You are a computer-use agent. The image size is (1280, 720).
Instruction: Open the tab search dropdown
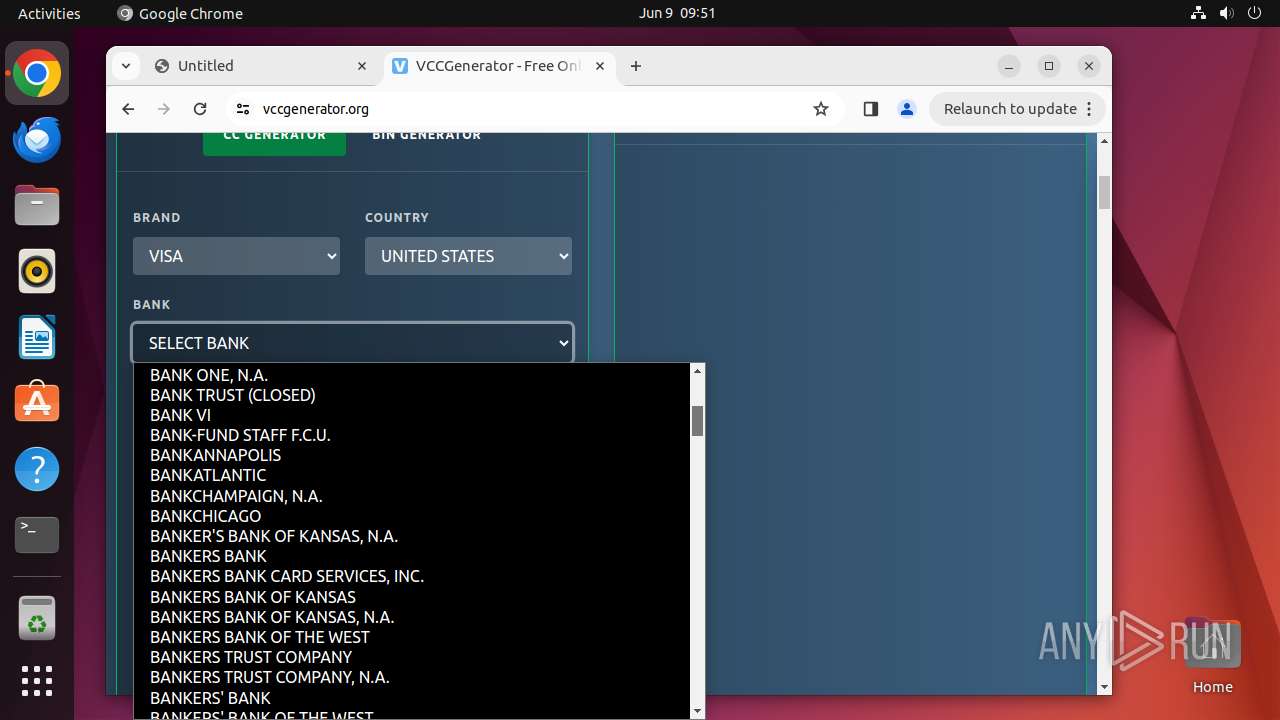(x=125, y=66)
